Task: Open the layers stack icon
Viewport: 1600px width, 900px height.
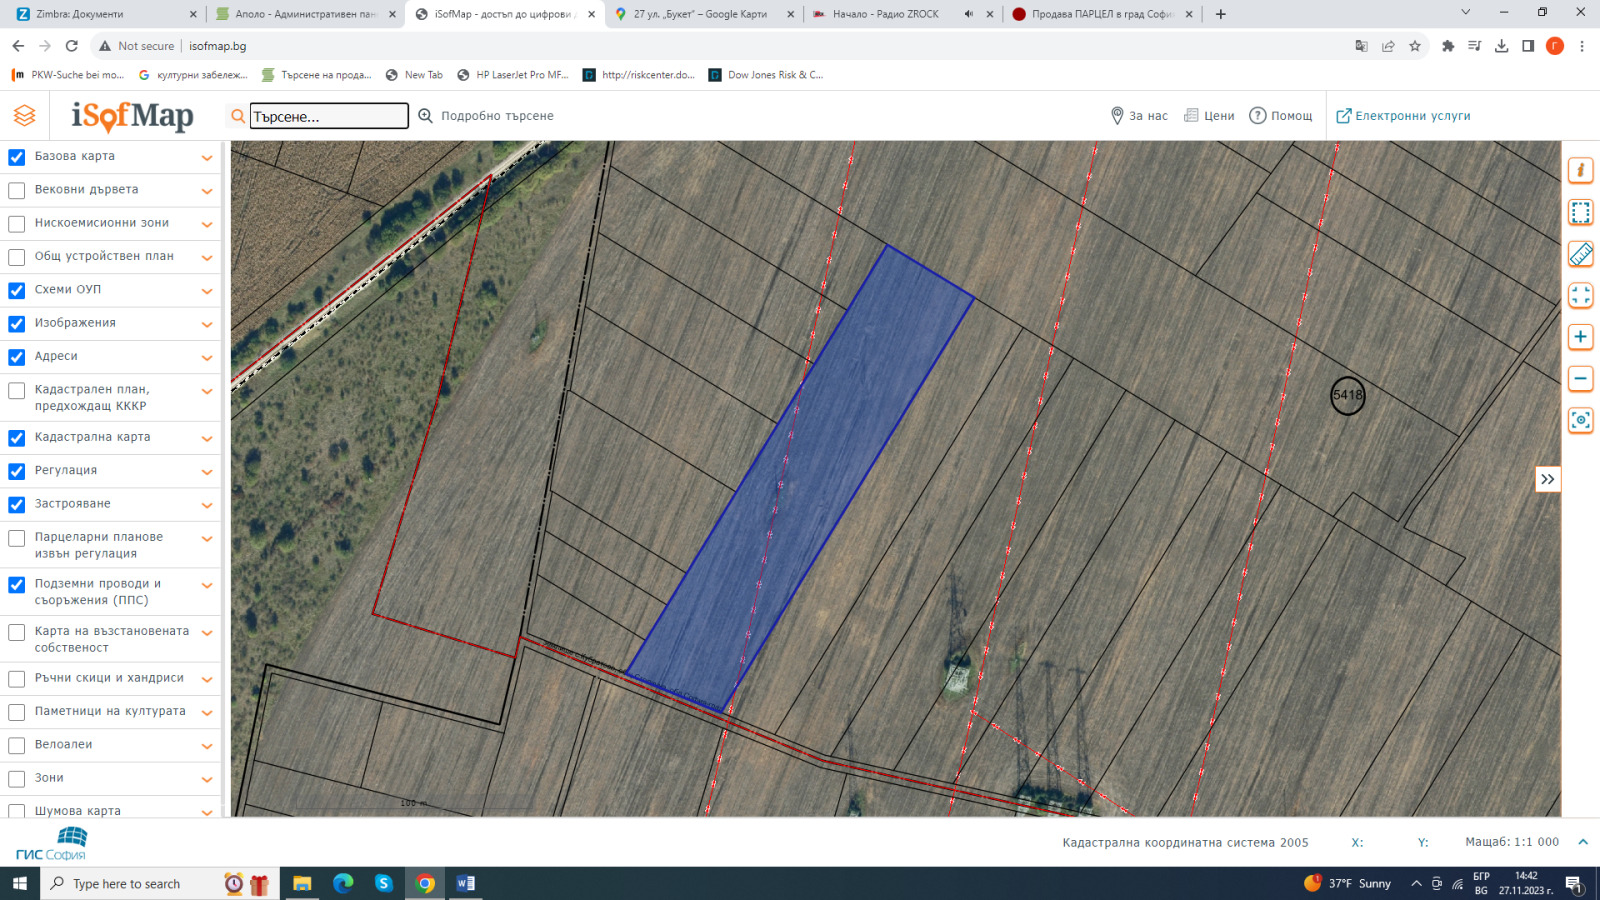Action: click(25, 116)
